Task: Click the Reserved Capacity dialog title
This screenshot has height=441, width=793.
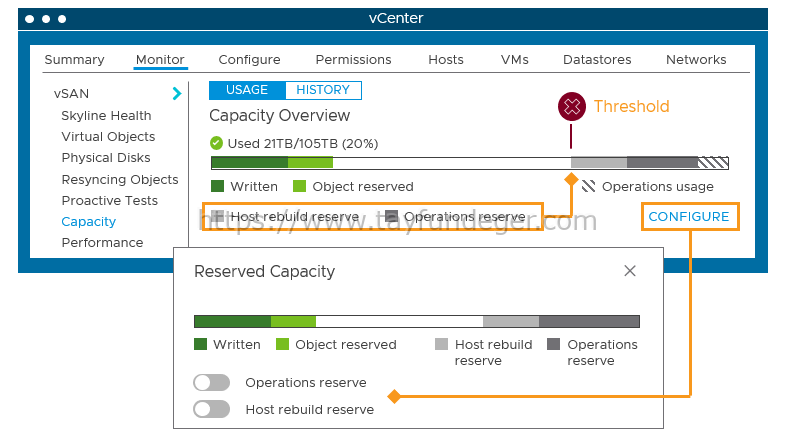Action: (265, 272)
